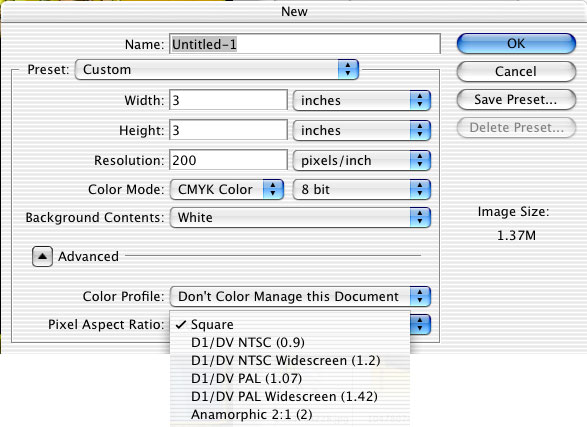587x427 pixels.
Task: Open the 8 bit depth dropdown
Action: 362,189
